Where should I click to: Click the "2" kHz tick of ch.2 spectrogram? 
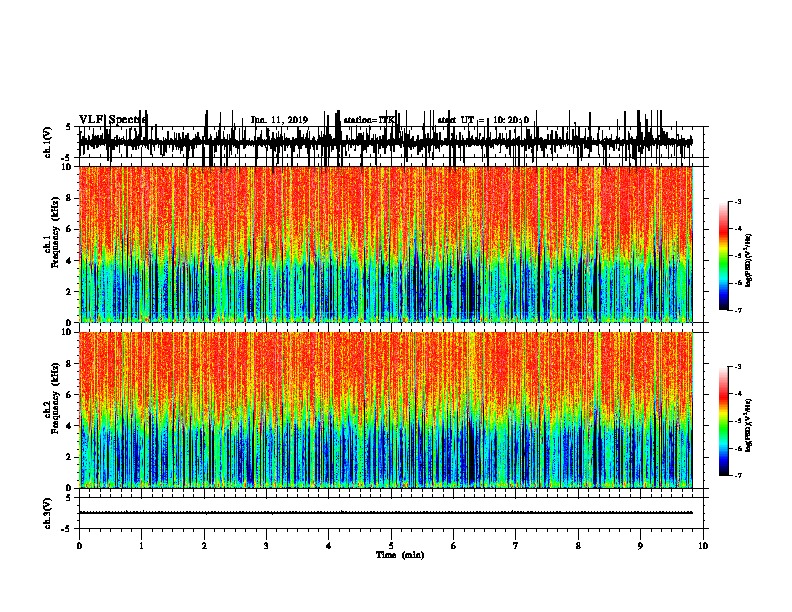click(70, 457)
